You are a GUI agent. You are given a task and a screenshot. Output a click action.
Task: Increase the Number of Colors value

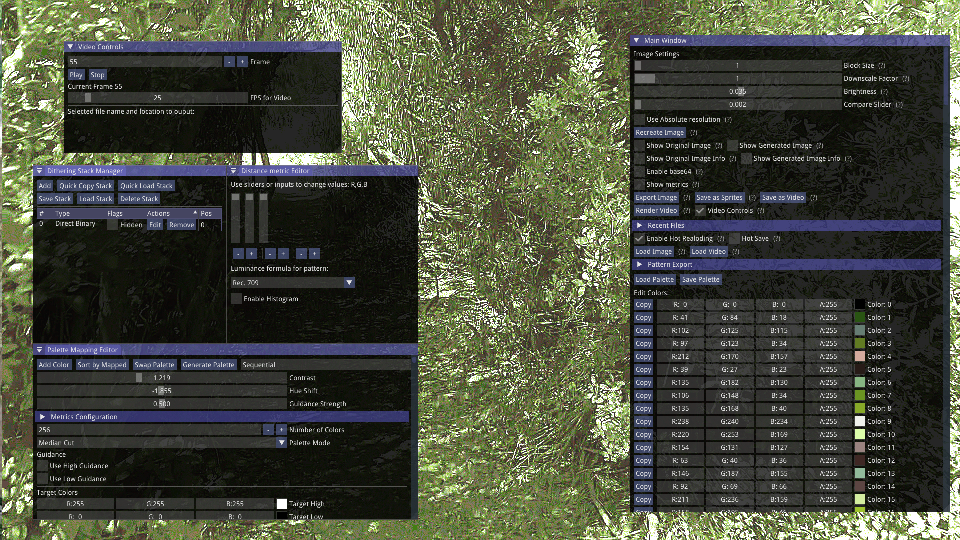pyautogui.click(x=281, y=429)
